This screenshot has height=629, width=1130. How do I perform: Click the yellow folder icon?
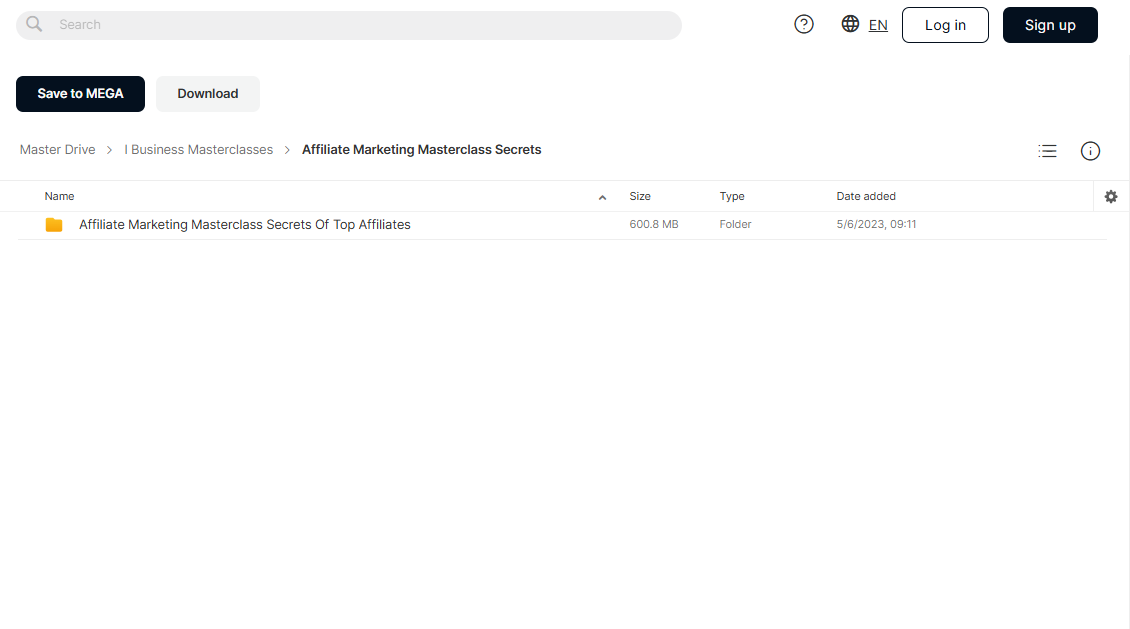pos(54,225)
